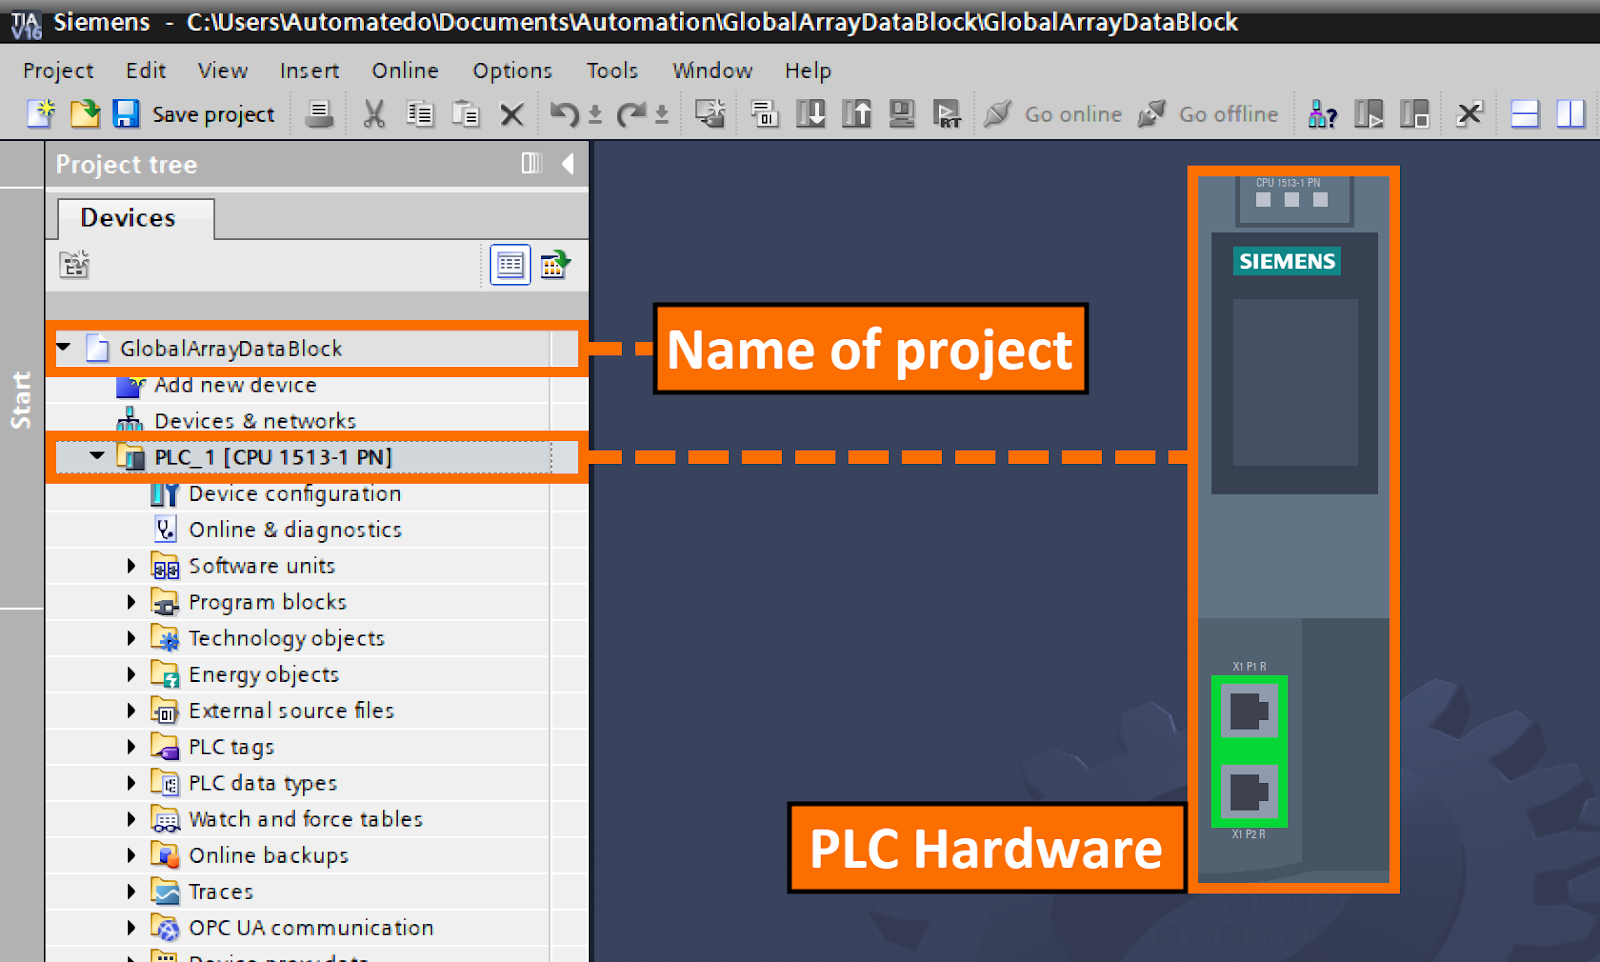Click the Paste toolbar icon
The image size is (1600, 962).
(x=466, y=114)
